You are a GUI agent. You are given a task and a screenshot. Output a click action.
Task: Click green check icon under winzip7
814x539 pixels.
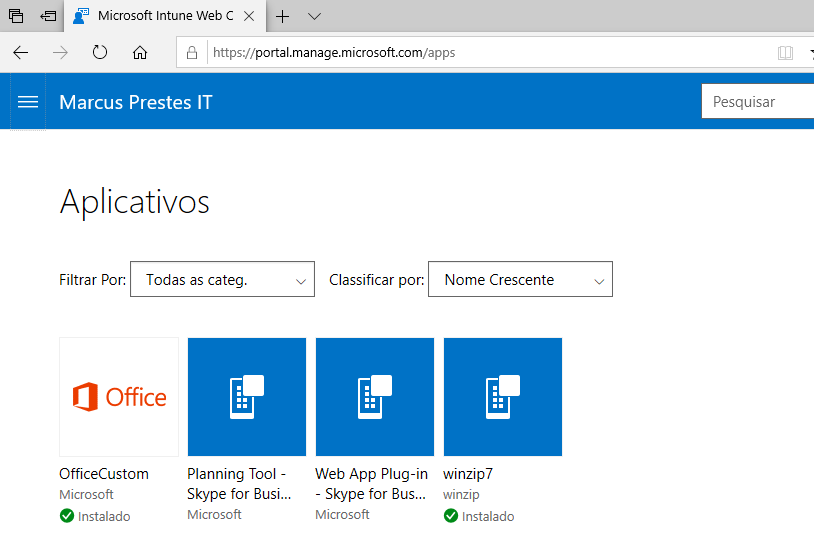pyautogui.click(x=451, y=516)
